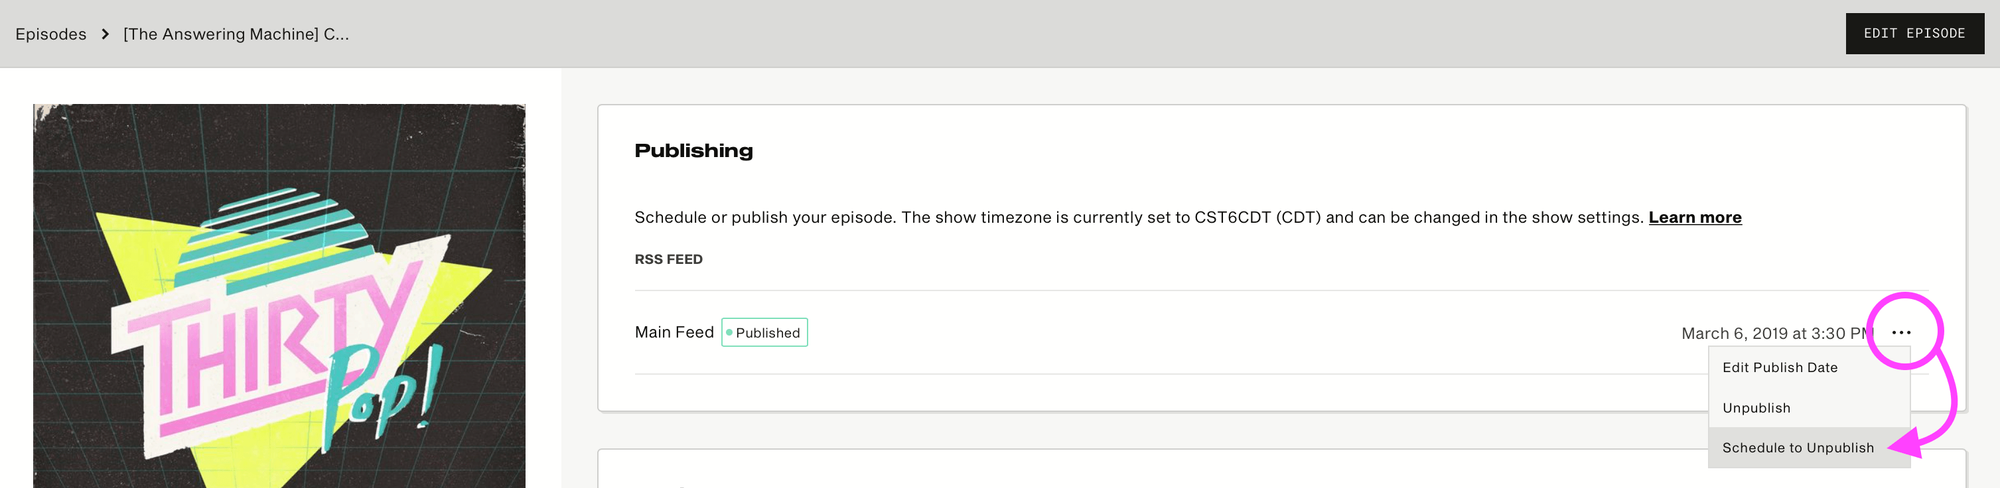The height and width of the screenshot is (488, 2000).
Task: Open the three-dot menu for Main Feed
Action: point(1901,332)
